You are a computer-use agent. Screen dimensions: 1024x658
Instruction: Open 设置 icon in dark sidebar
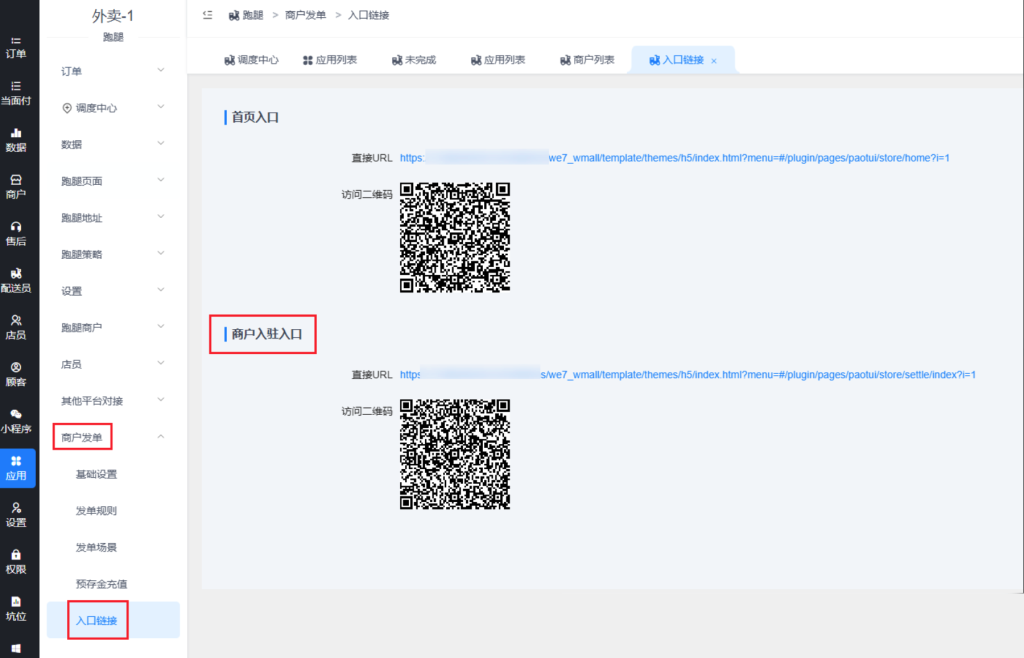coord(16,514)
